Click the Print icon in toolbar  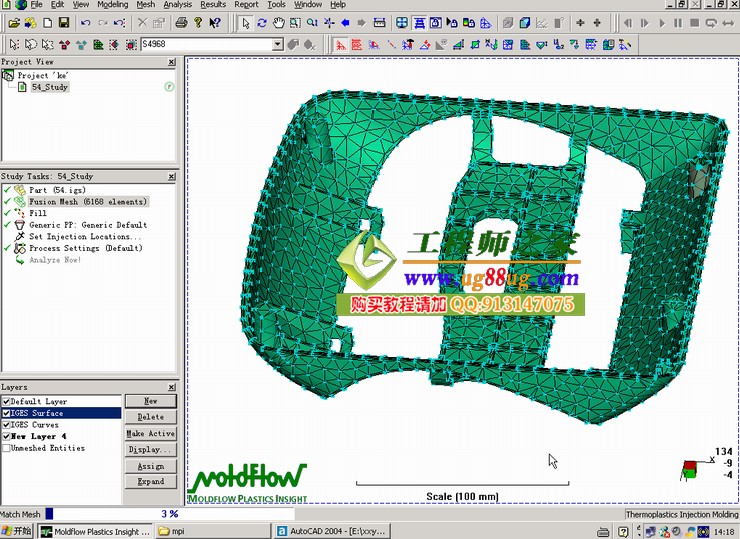[181, 23]
